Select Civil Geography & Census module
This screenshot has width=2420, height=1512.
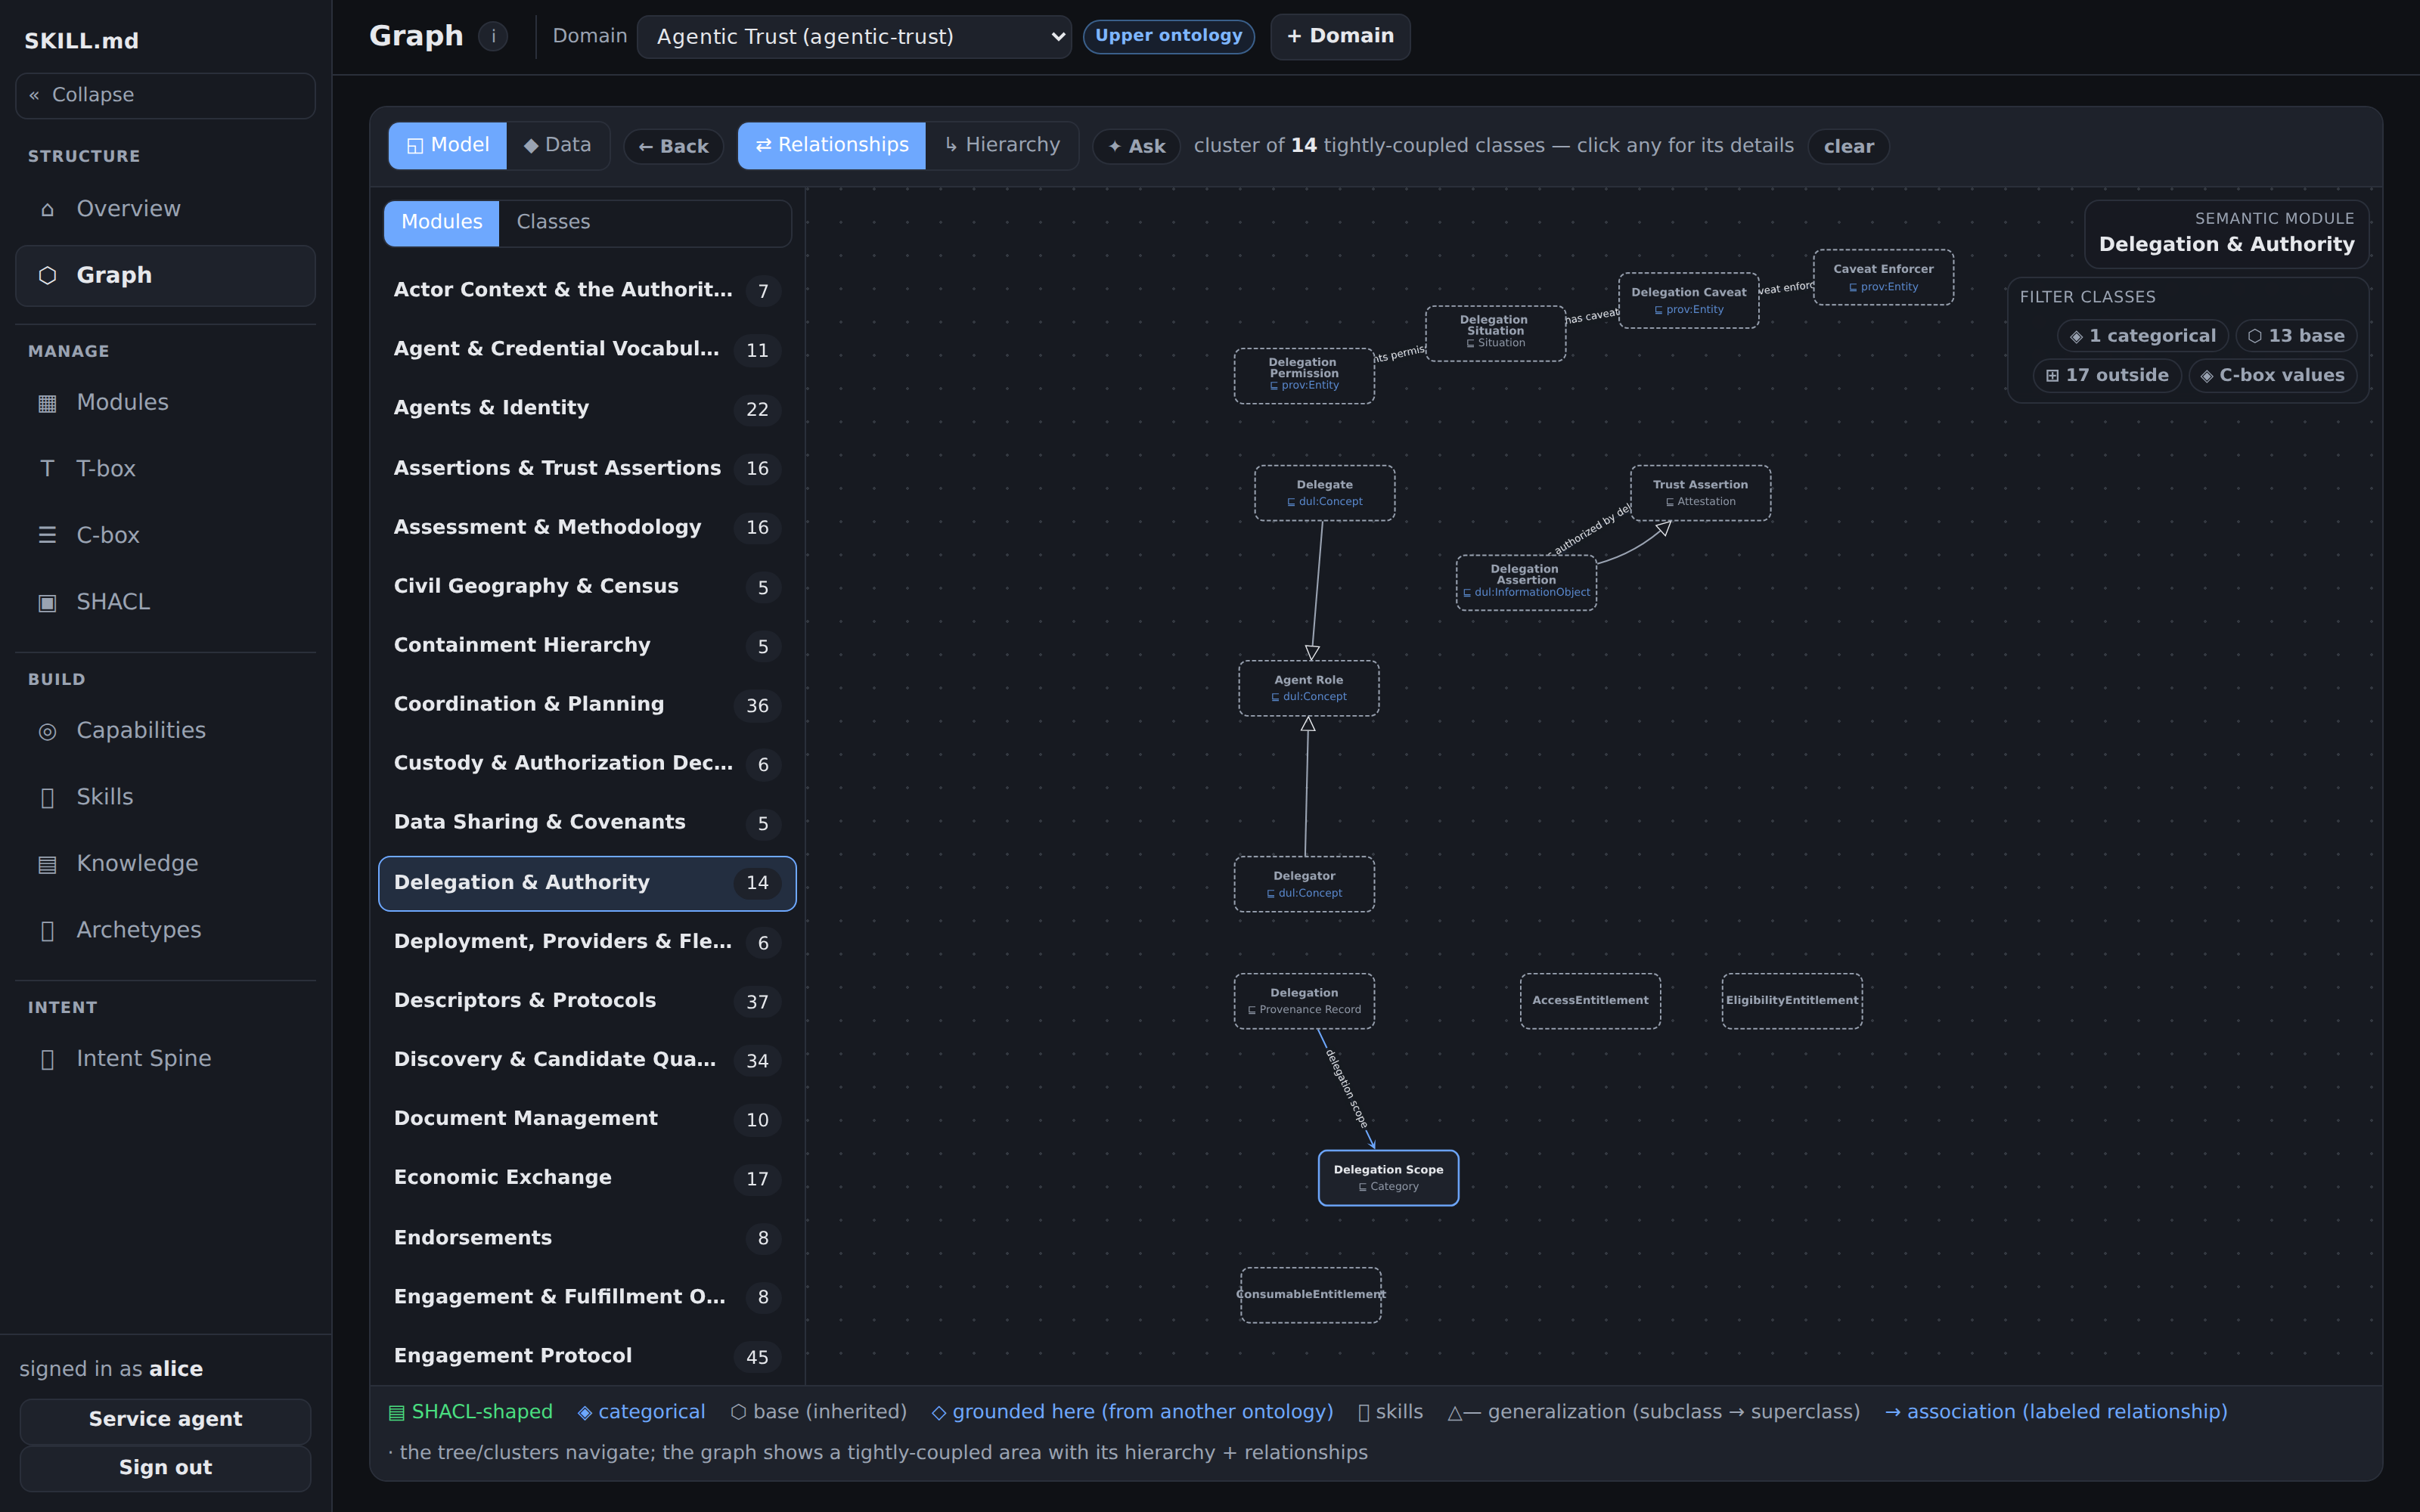point(587,586)
